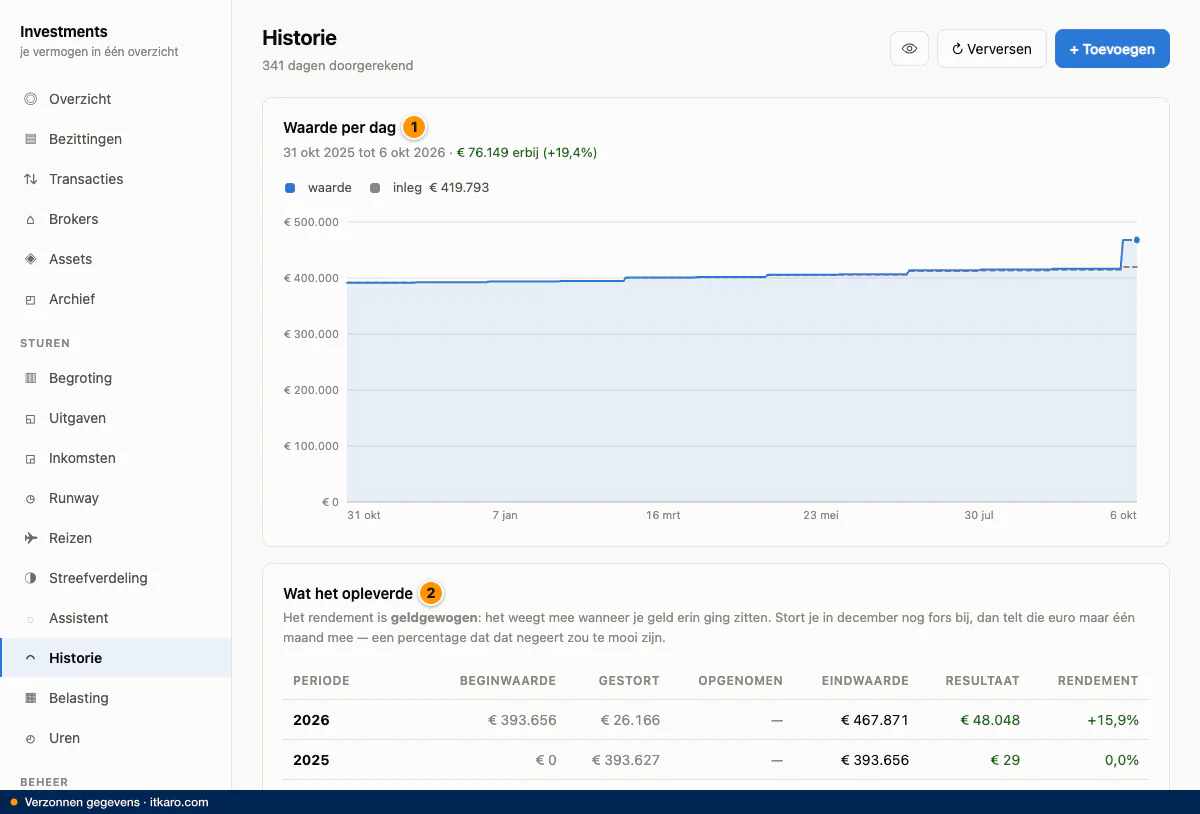Click the 0,0% rendement value
This screenshot has width=1200, height=814.
click(x=1122, y=760)
